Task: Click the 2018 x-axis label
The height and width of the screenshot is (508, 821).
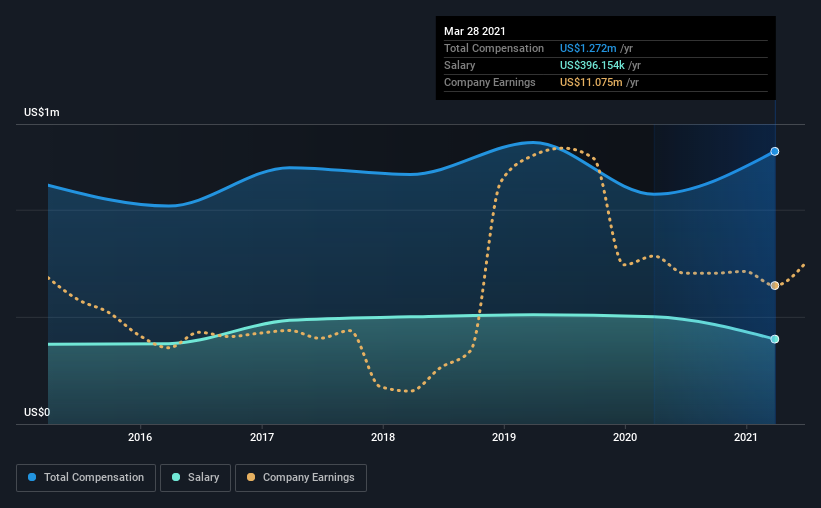Action: (x=383, y=437)
